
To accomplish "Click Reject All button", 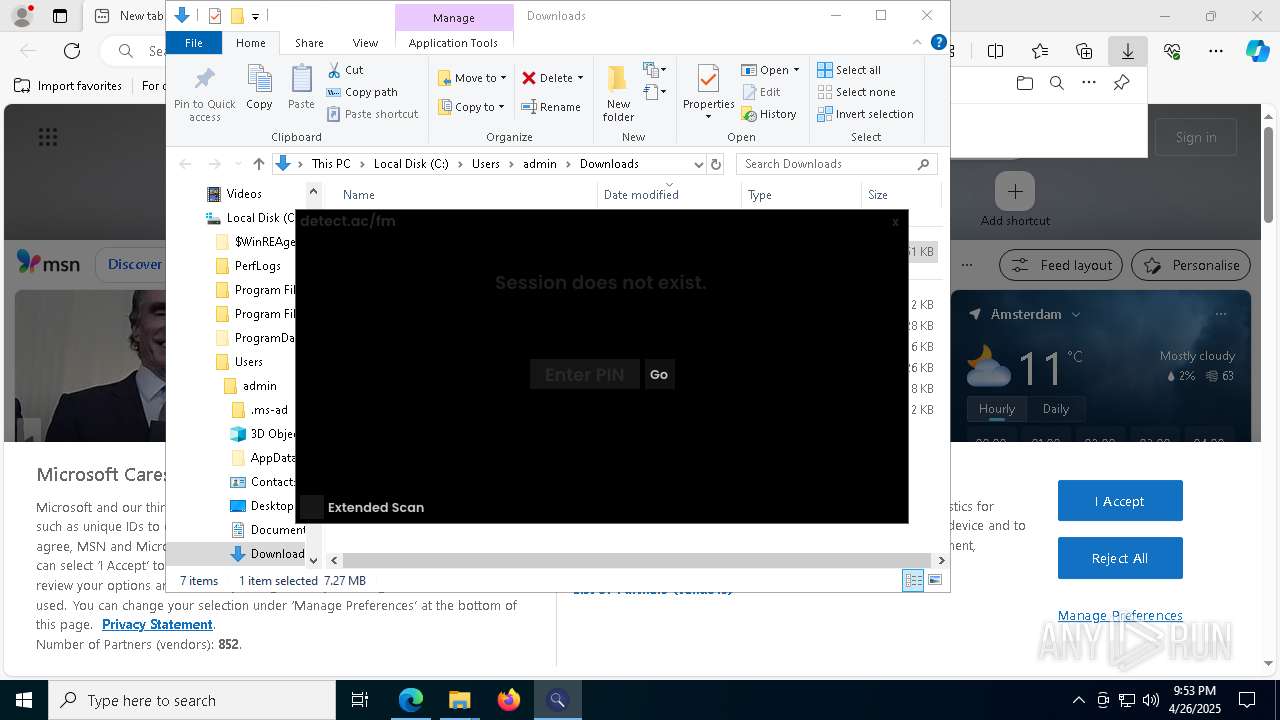I will coord(1120,558).
